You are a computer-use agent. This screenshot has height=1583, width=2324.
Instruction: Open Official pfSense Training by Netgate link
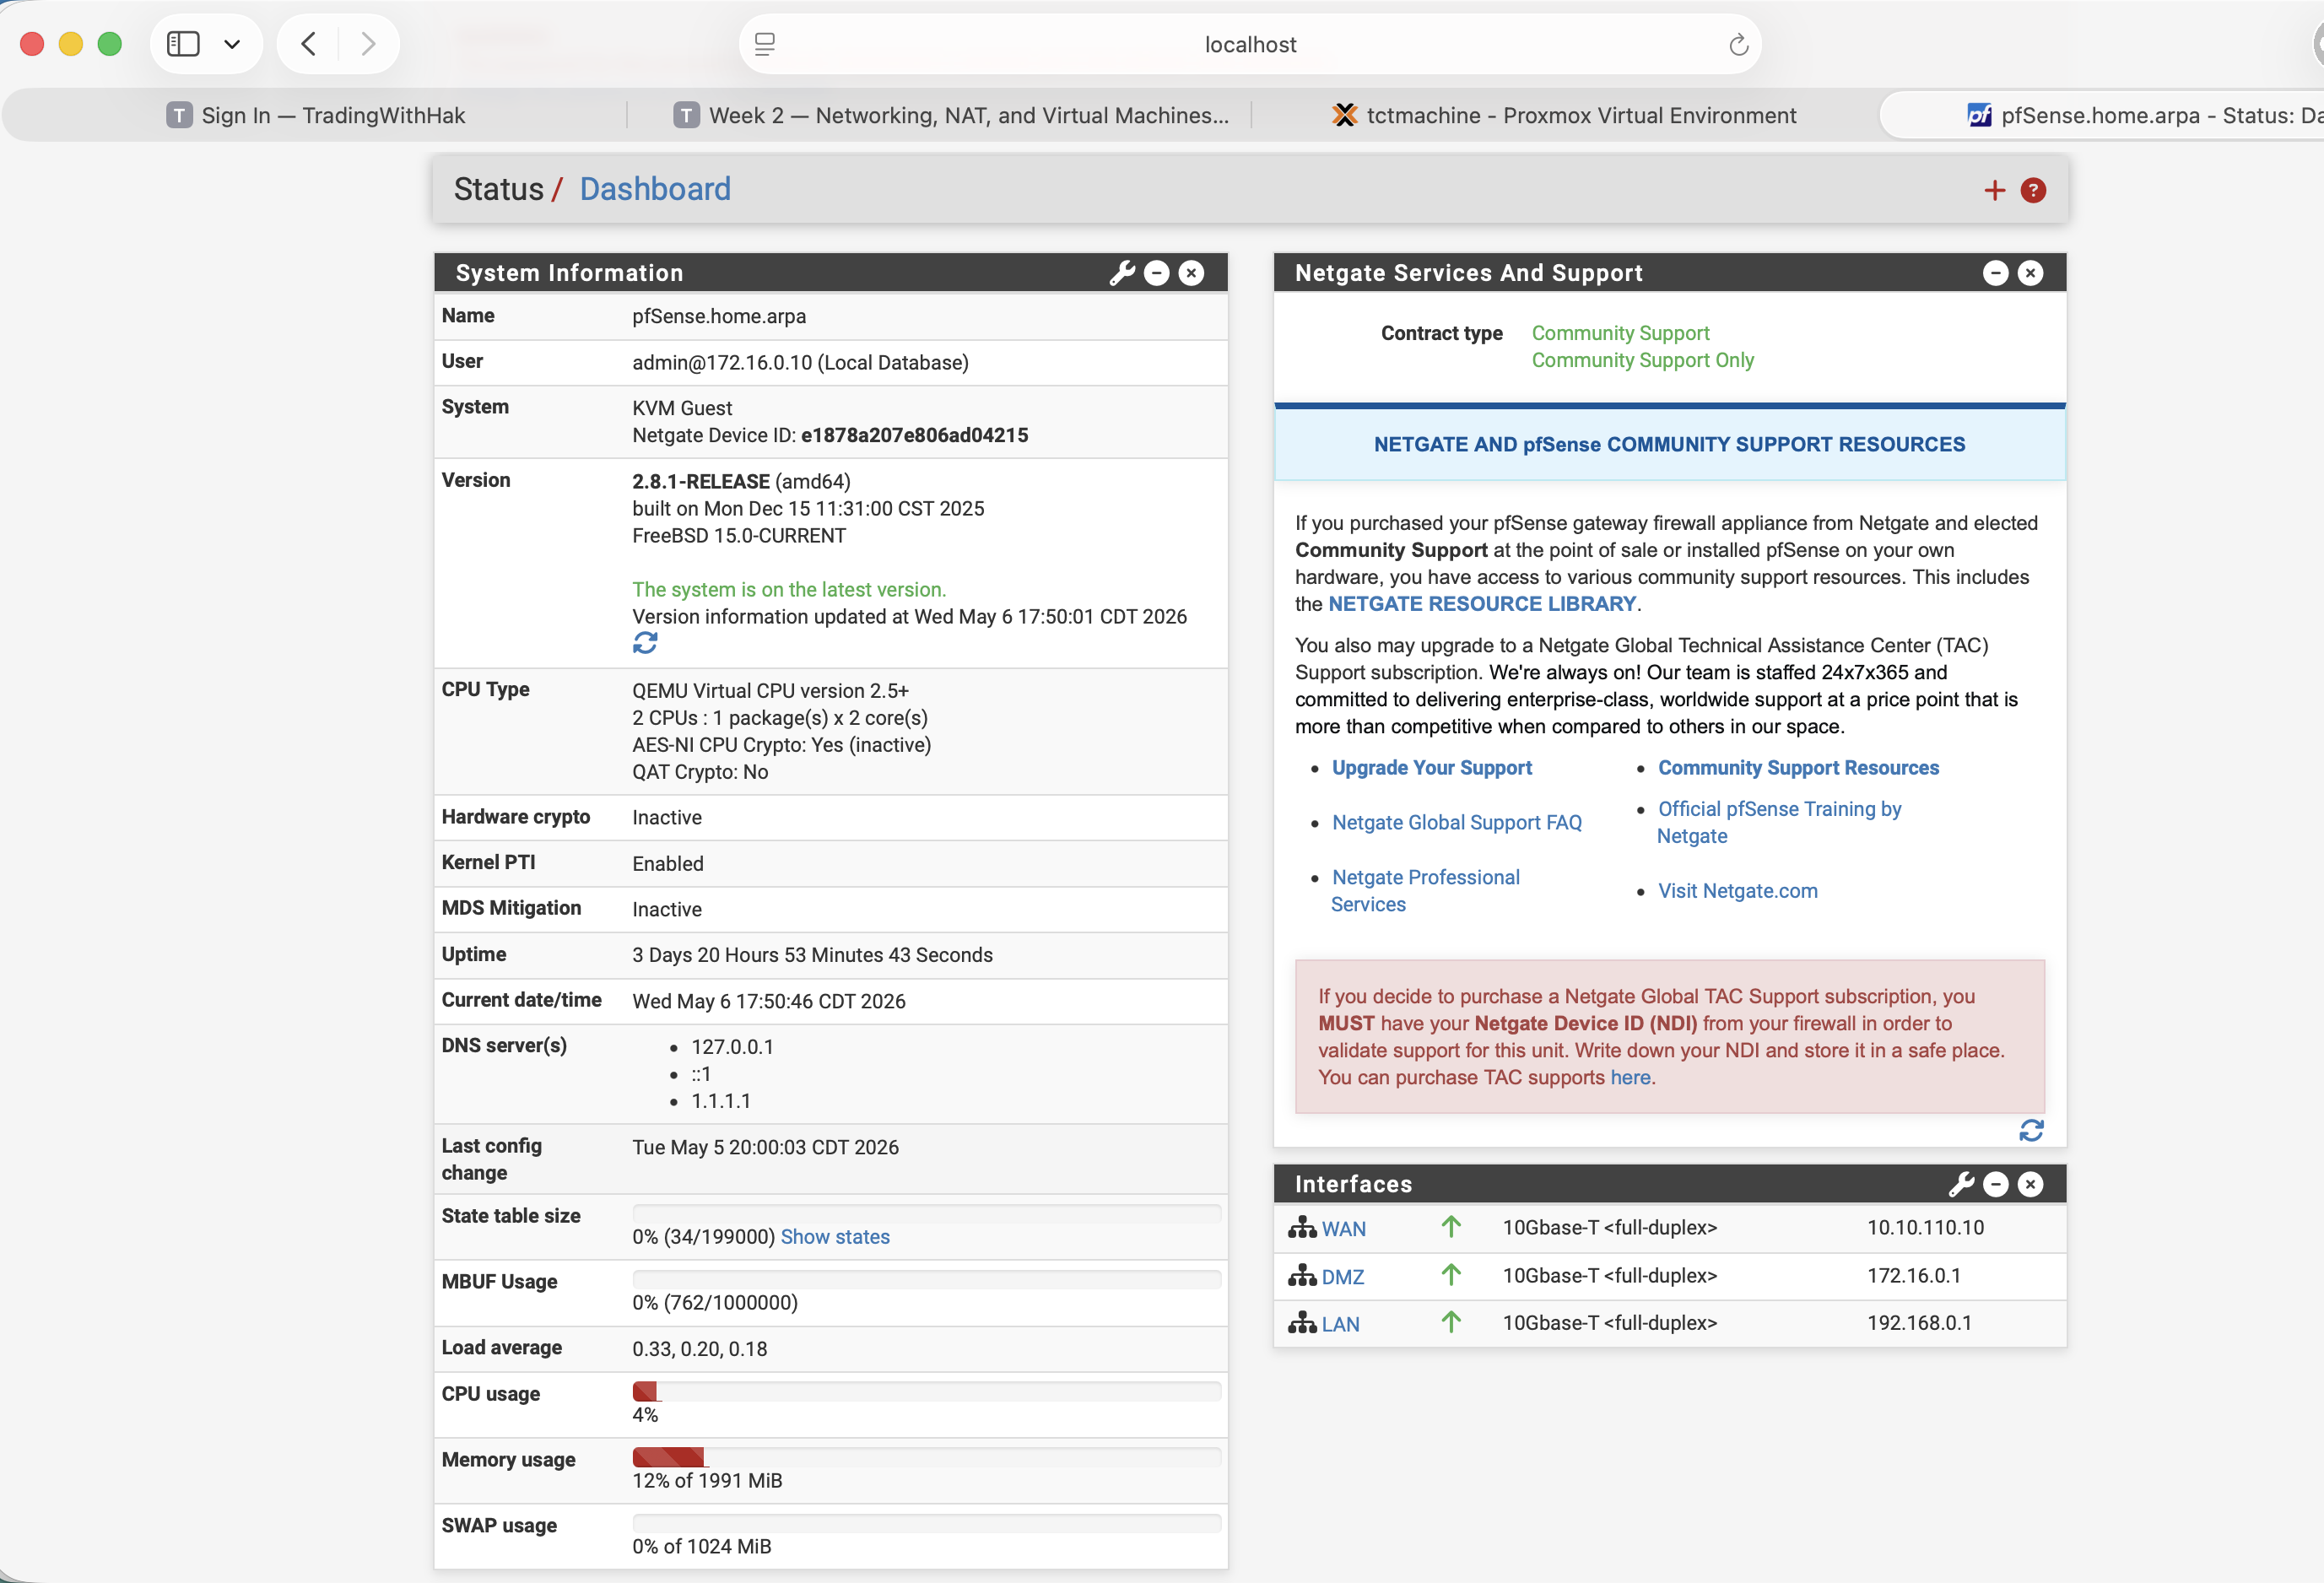pyautogui.click(x=1779, y=823)
